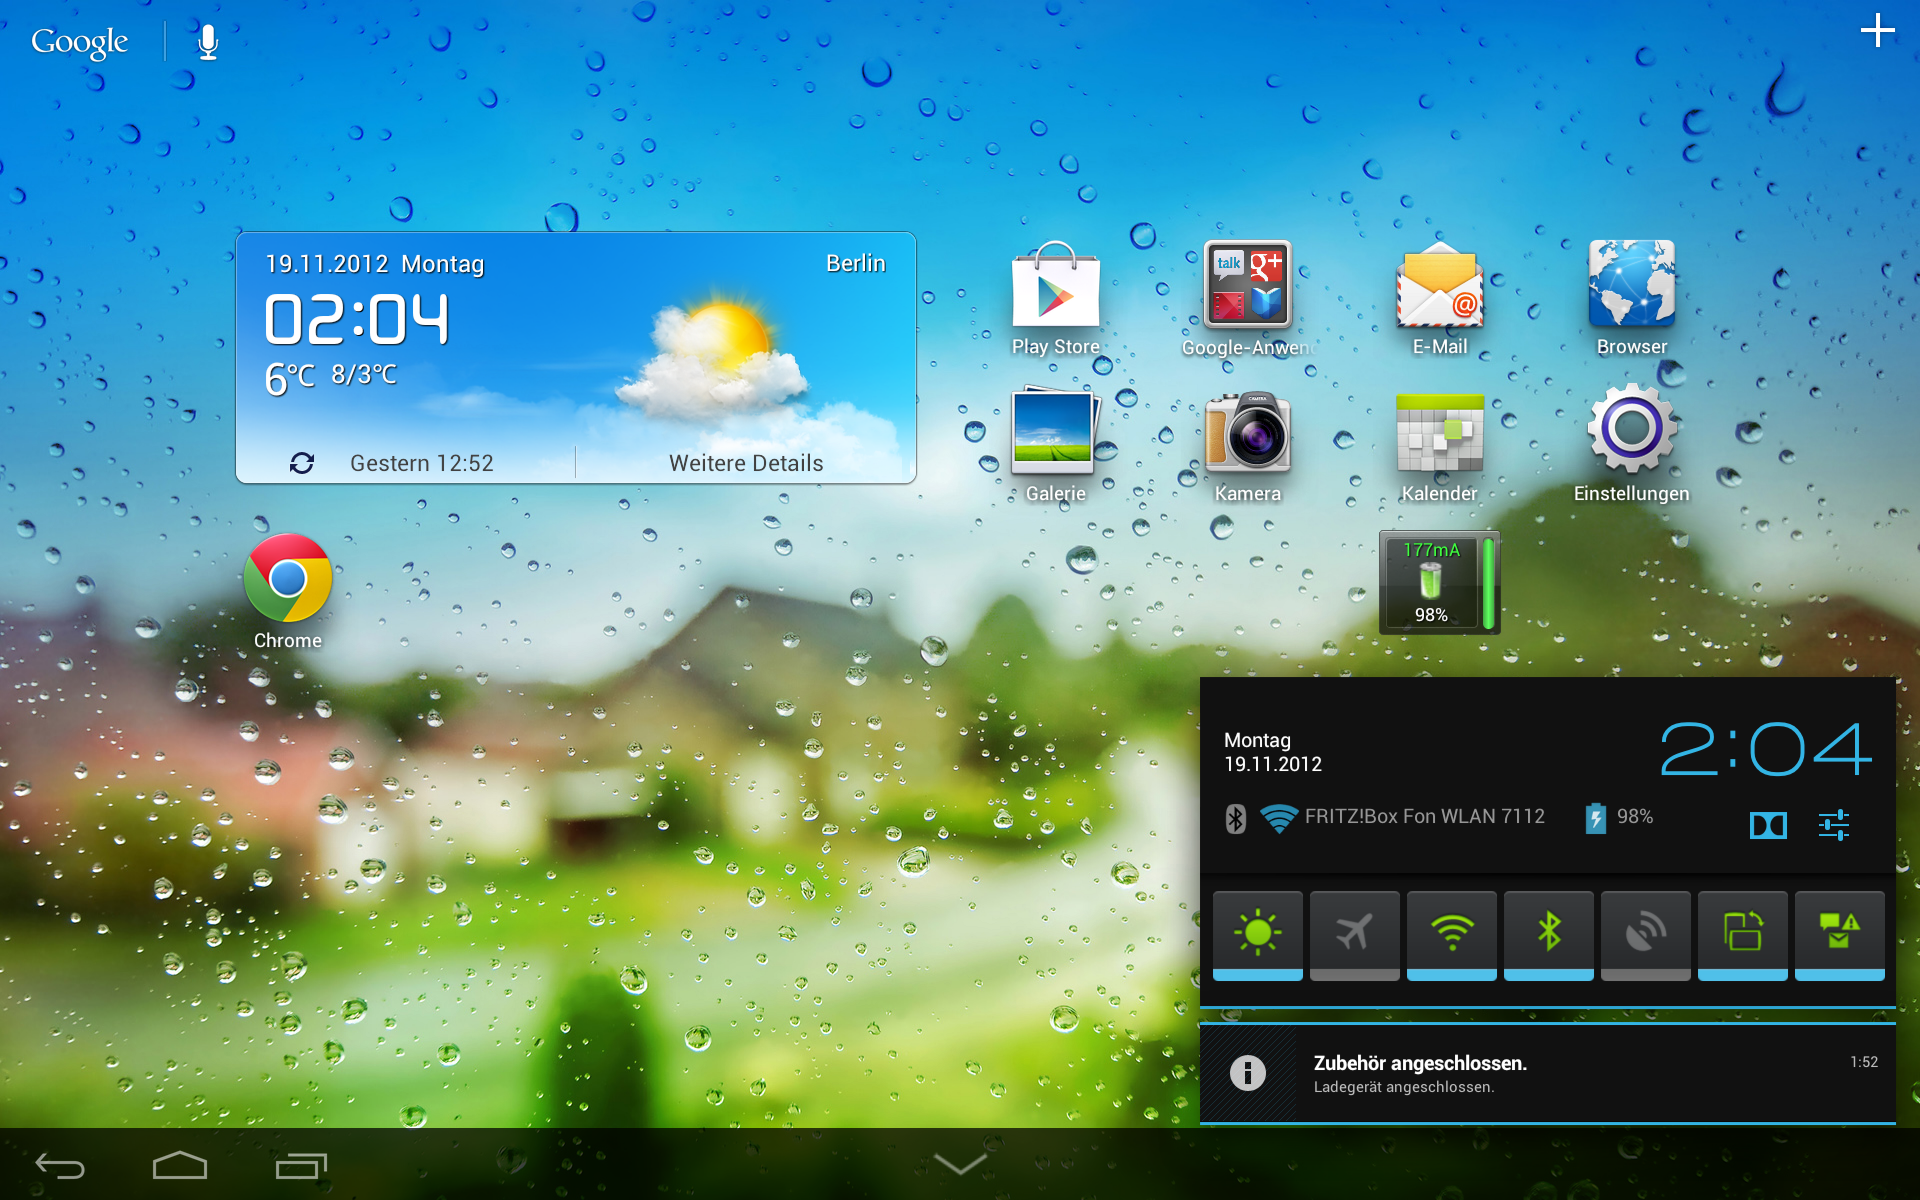Toggle auto-rotate screen quick setting
The height and width of the screenshot is (1200, 1920).
(1742, 933)
